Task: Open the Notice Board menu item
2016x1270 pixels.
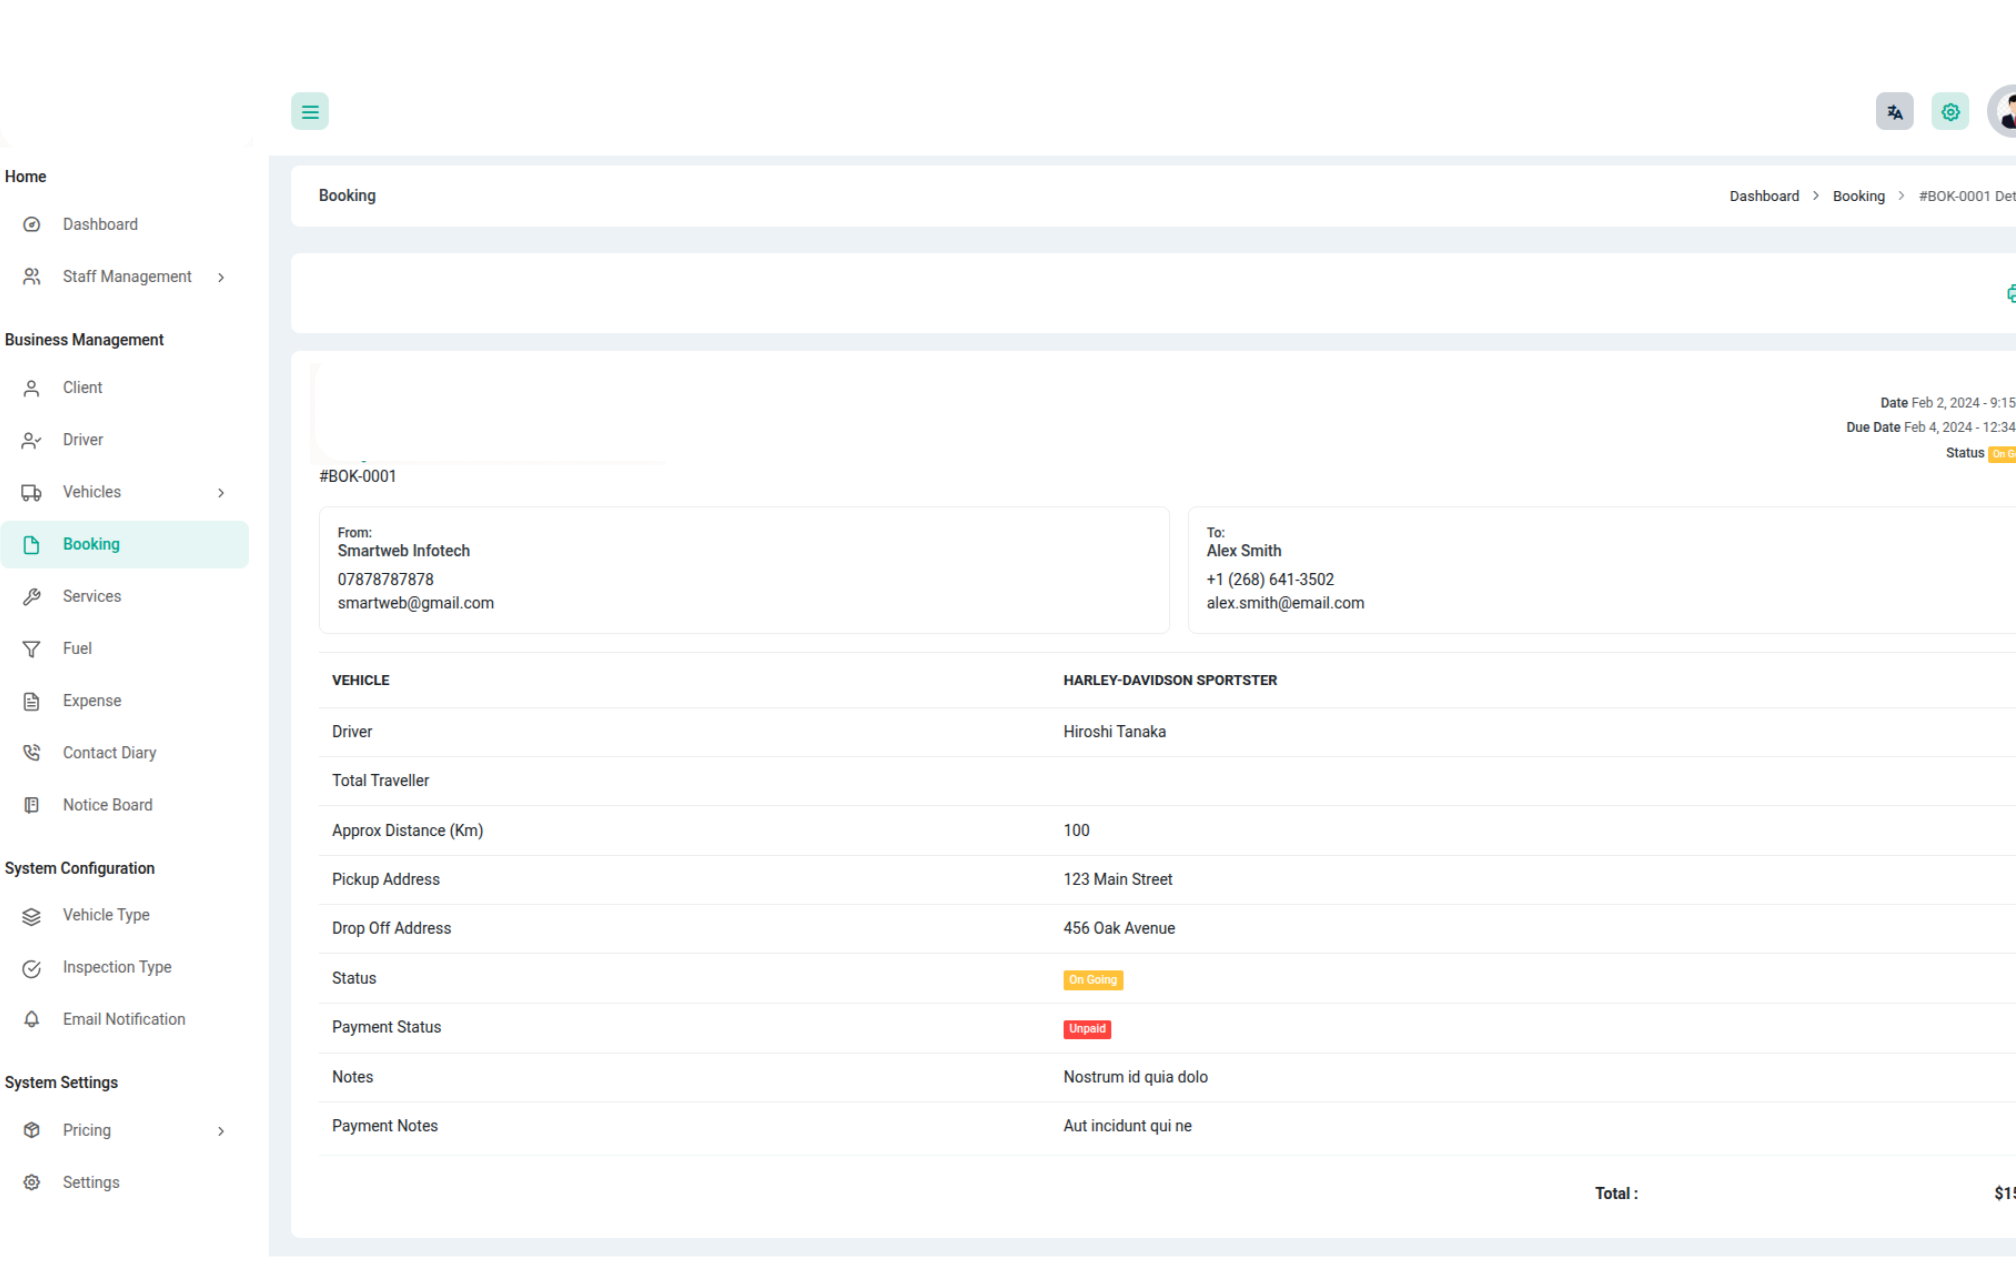Action: (107, 805)
